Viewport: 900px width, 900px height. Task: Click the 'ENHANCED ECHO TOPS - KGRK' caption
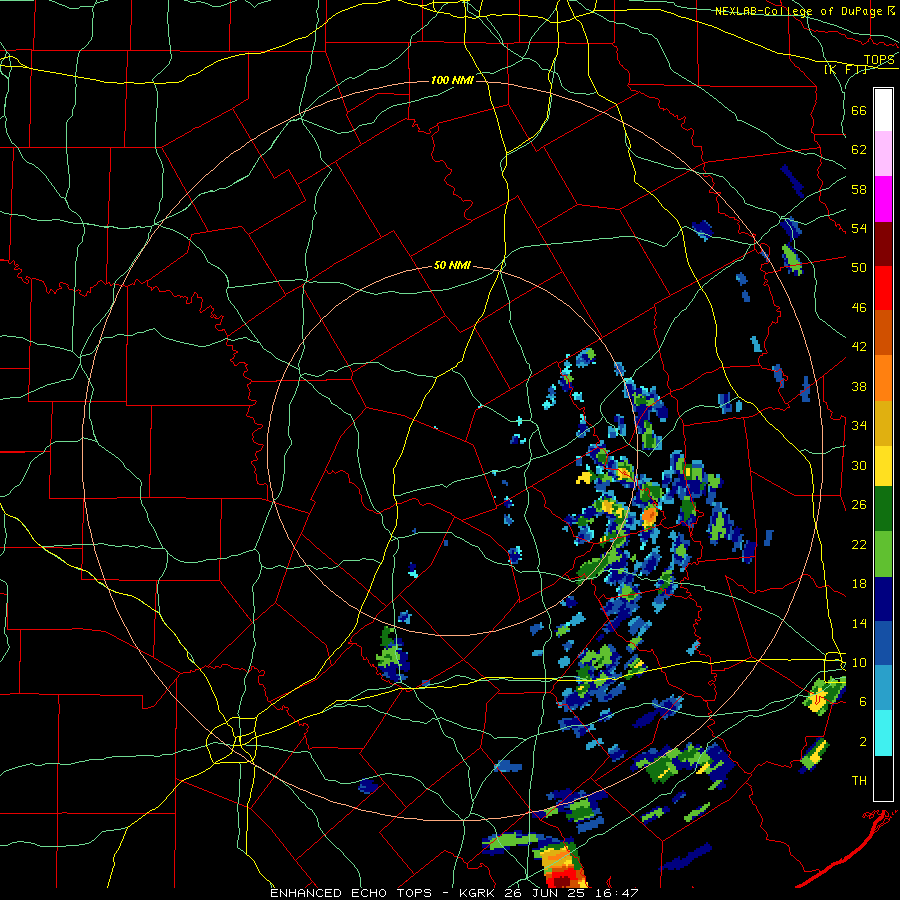[385, 893]
